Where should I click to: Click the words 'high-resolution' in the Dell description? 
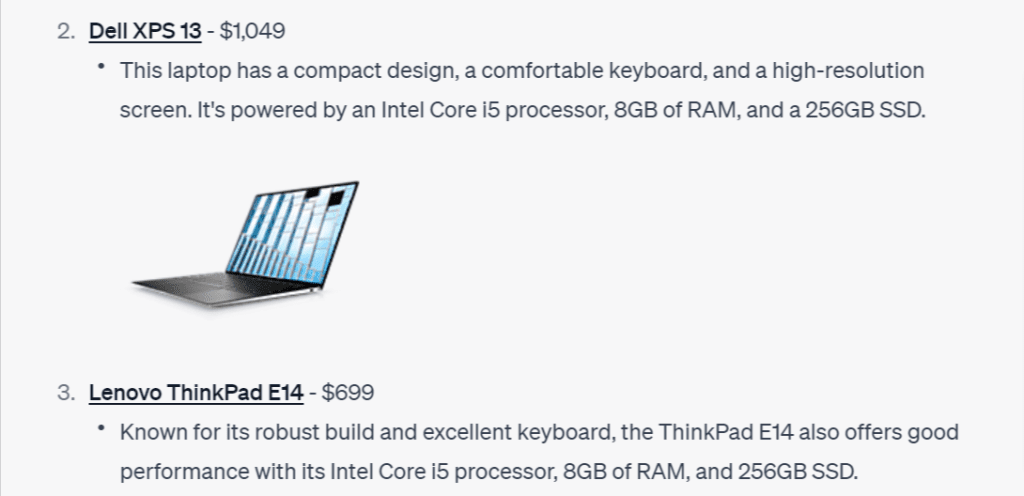point(848,70)
